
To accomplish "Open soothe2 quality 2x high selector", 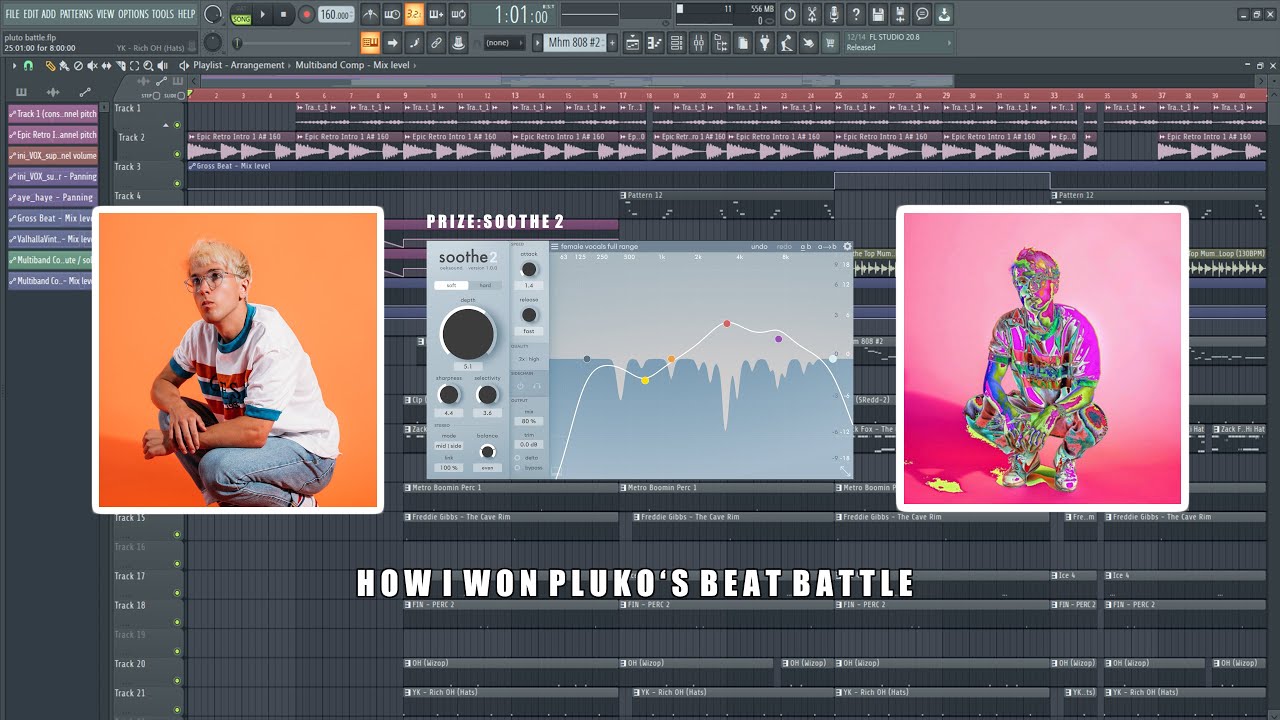I will coord(529,358).
